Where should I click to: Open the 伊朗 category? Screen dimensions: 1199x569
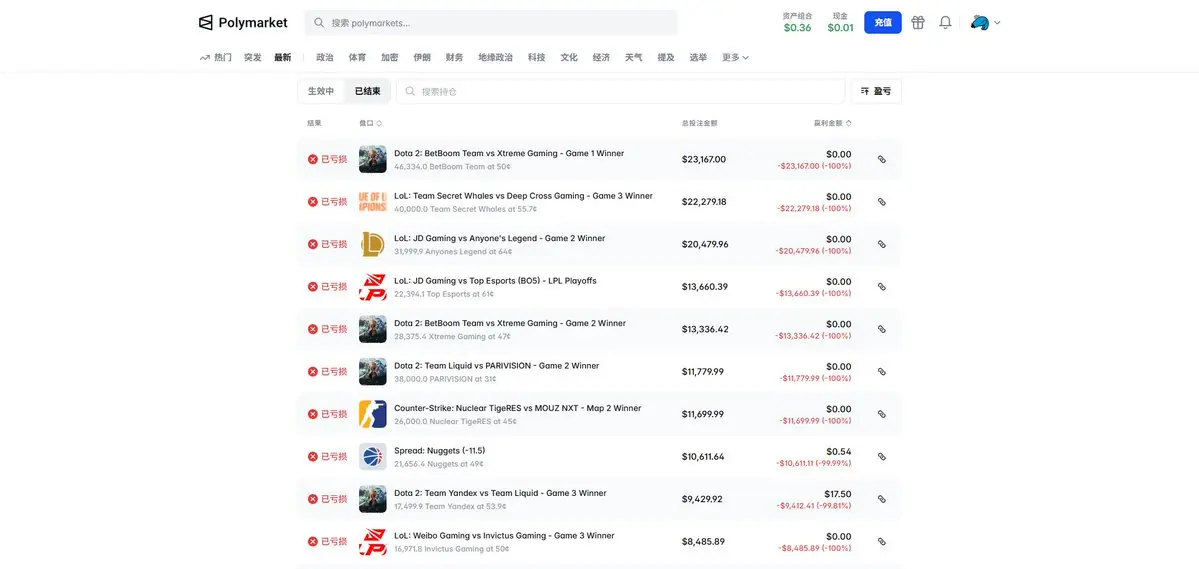coord(422,57)
